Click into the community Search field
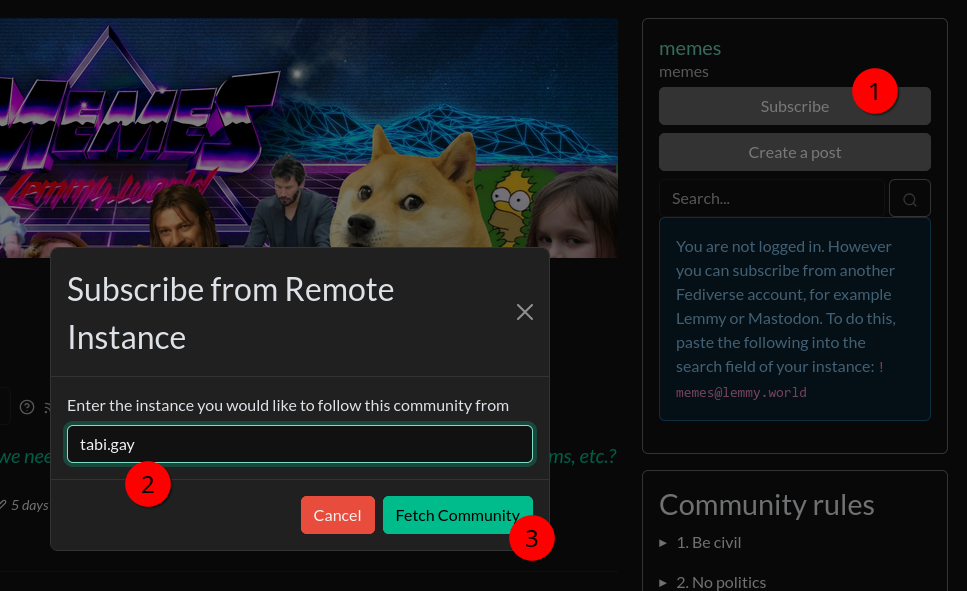Screen dimensions: 967x591 tap(770, 199)
